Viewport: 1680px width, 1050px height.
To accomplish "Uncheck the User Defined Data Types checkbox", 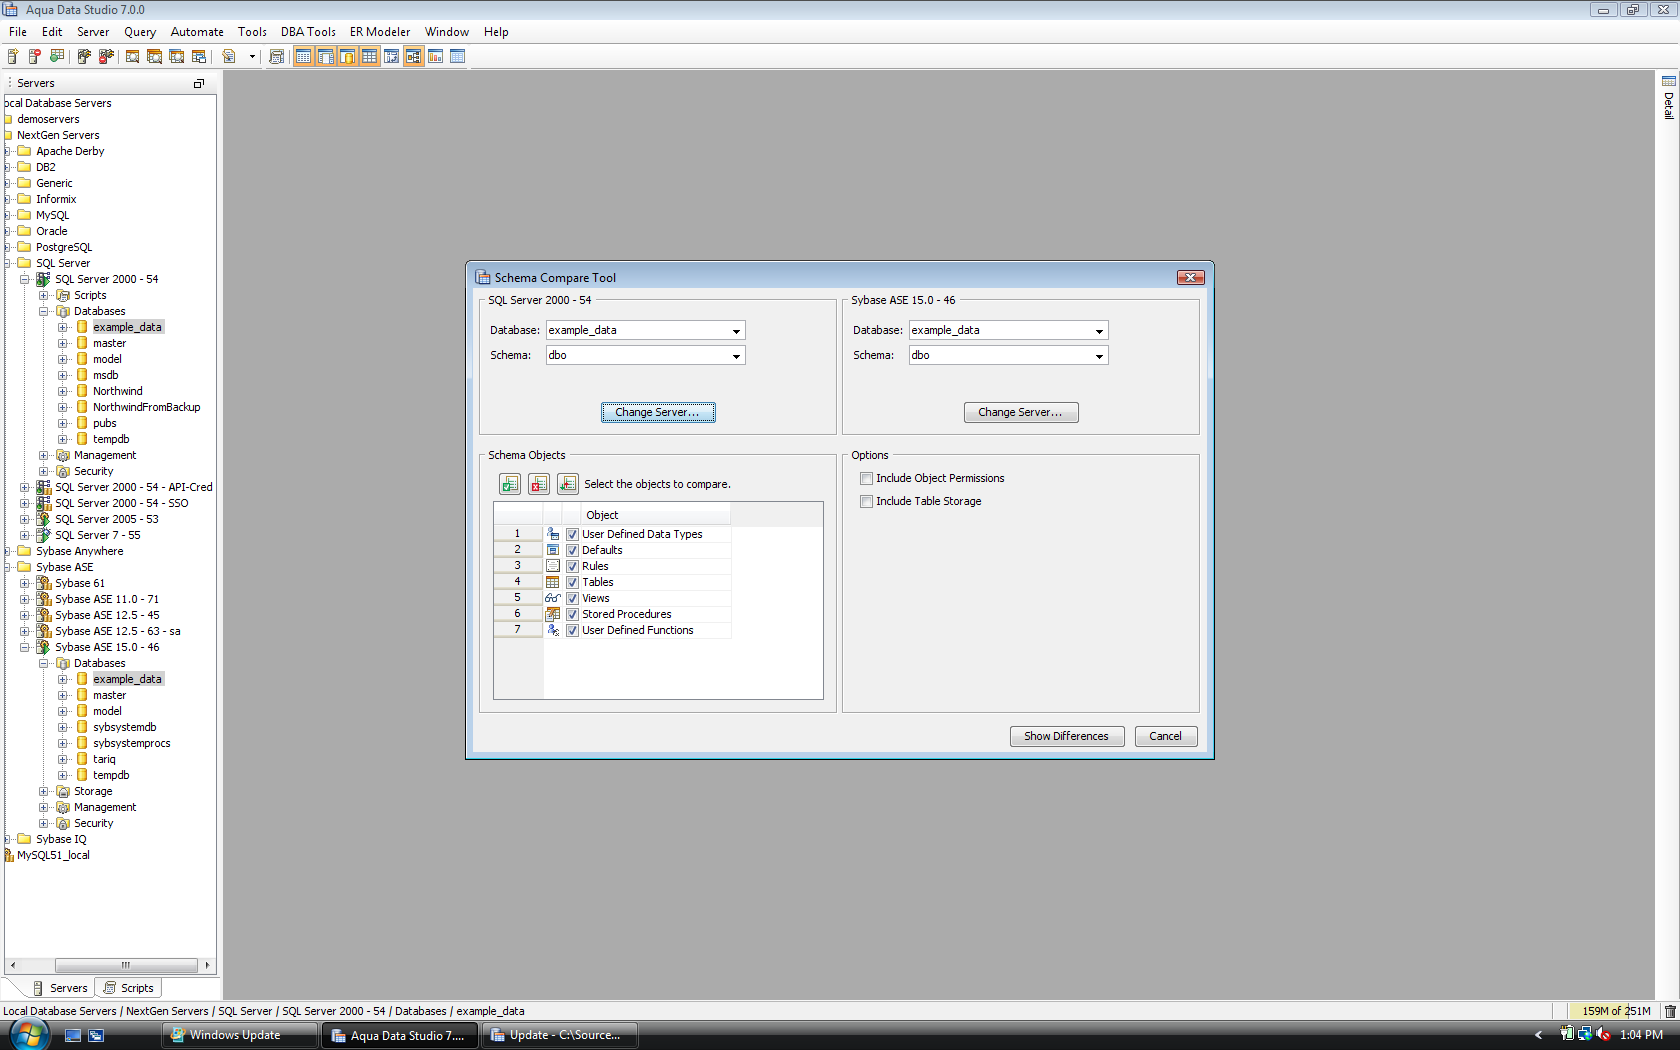I will tap(573, 534).
